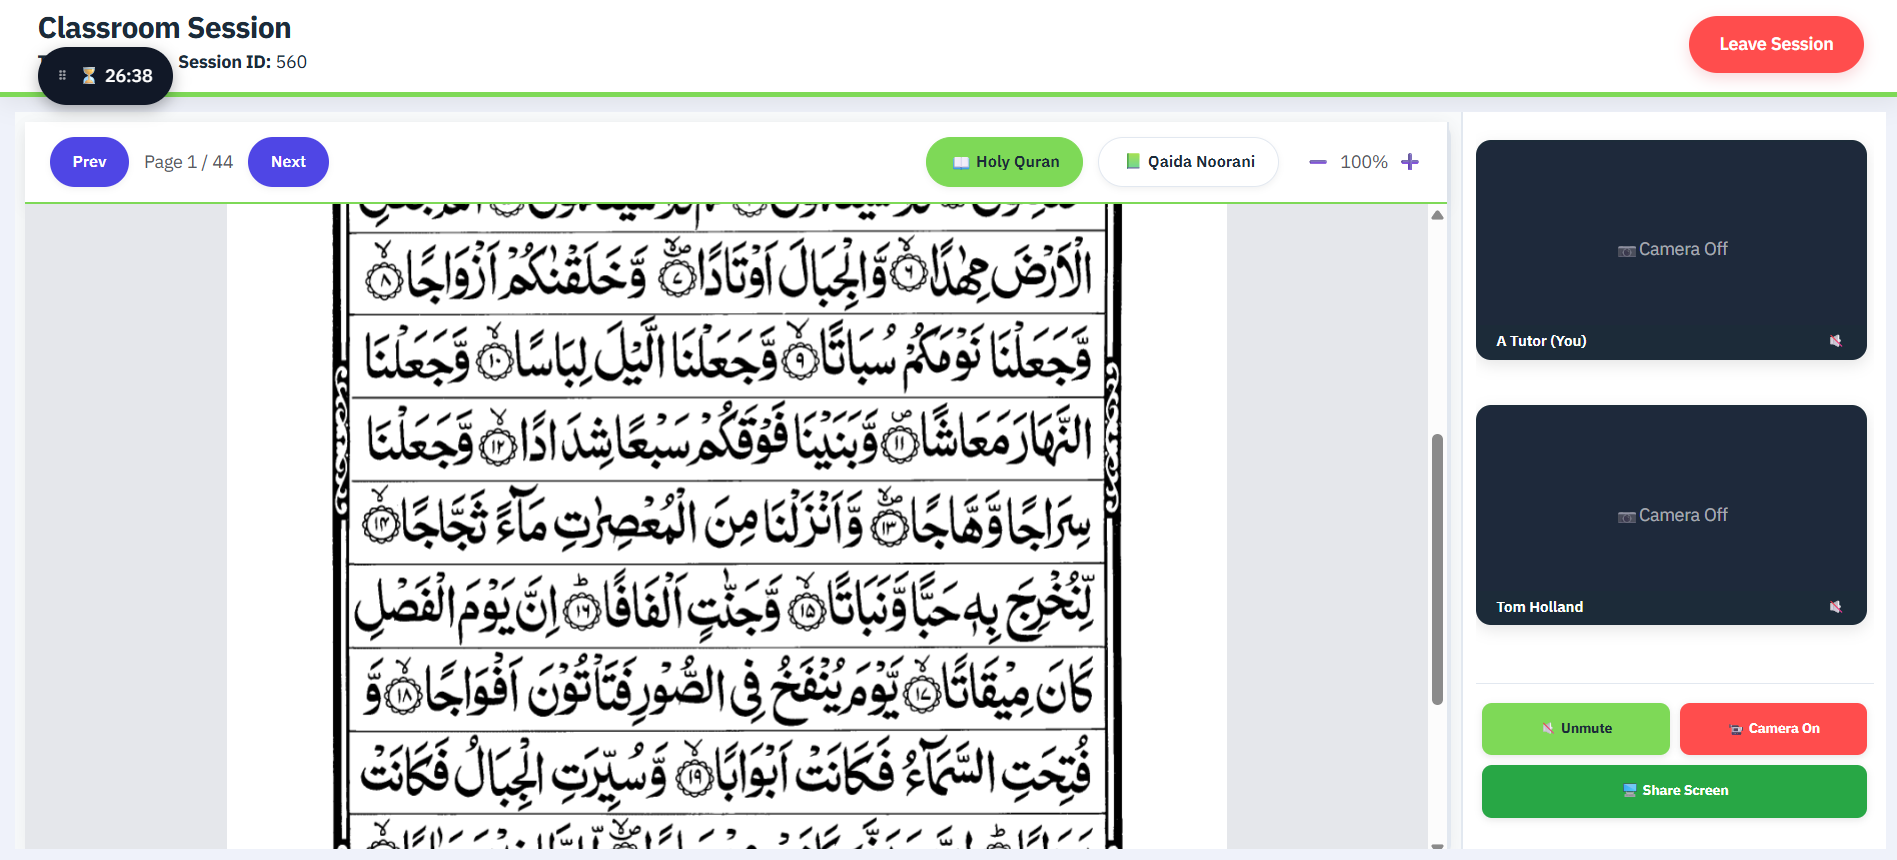Click the zoom in plus icon
The height and width of the screenshot is (860, 1897).
tap(1409, 162)
